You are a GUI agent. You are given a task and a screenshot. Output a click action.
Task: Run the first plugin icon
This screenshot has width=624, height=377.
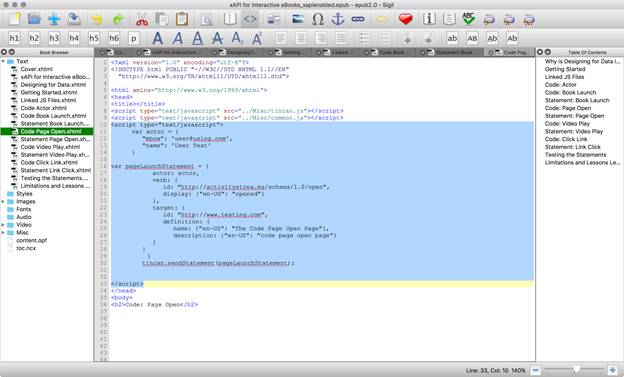tap(489, 20)
